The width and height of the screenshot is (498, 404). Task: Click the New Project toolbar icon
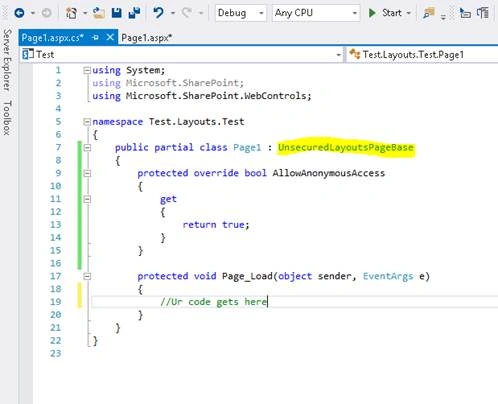coord(71,13)
